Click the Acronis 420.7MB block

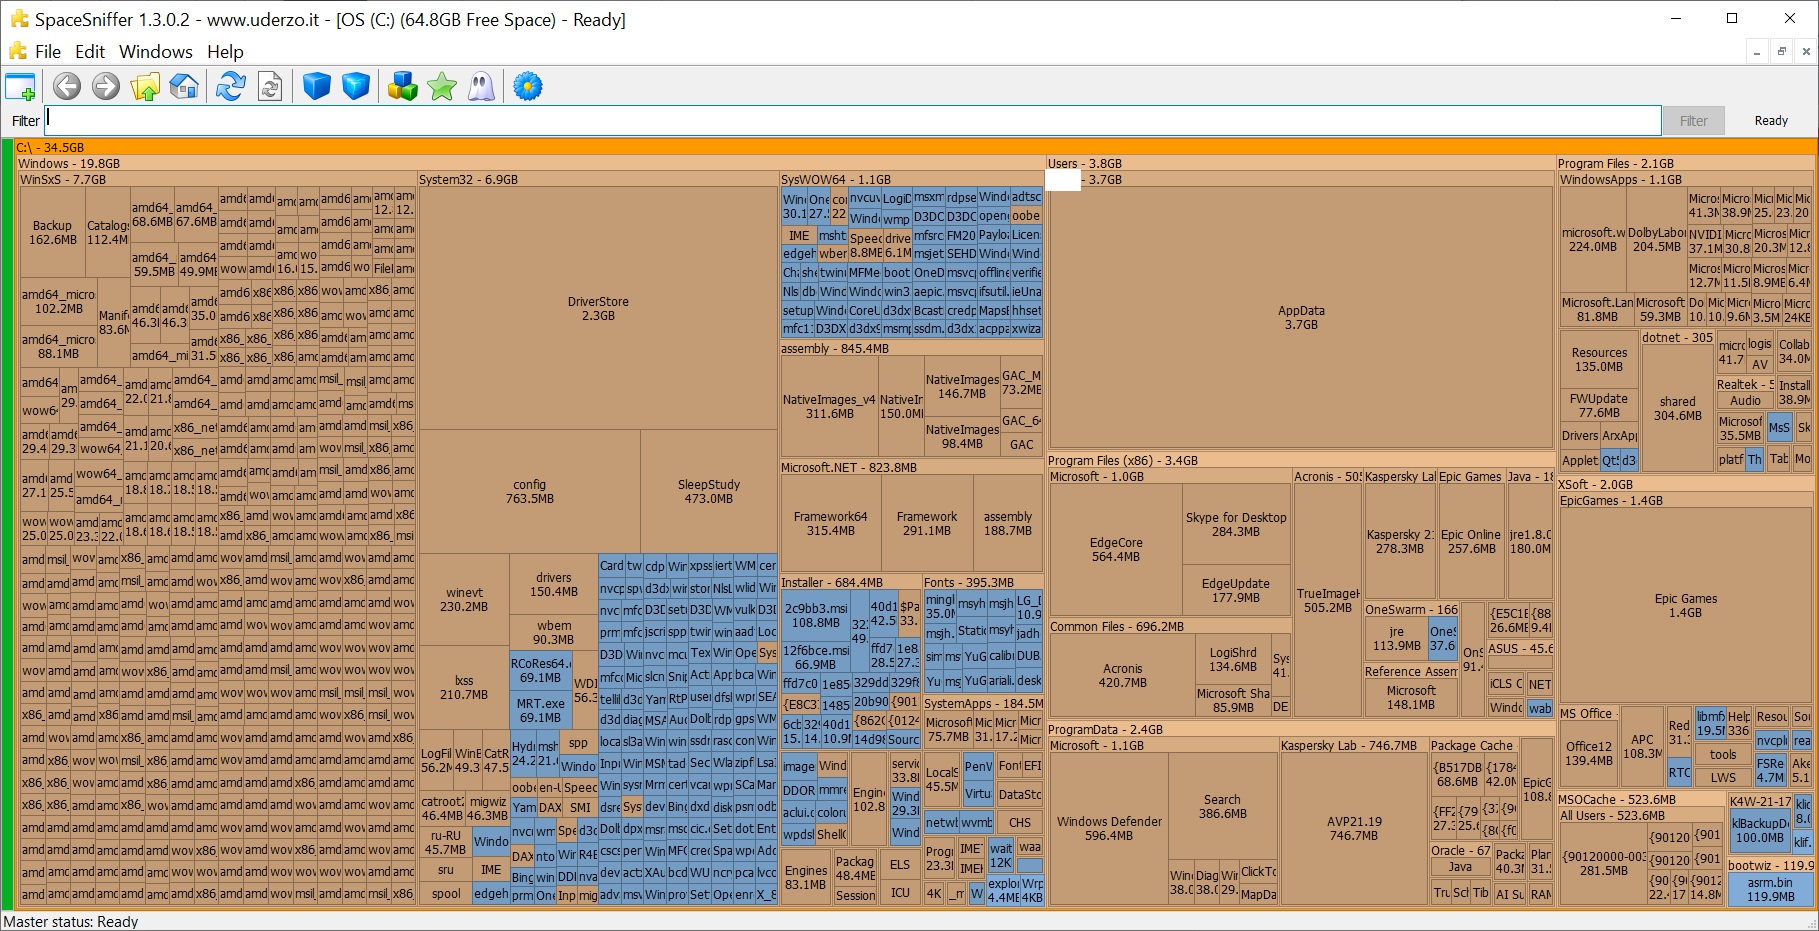coord(1123,676)
